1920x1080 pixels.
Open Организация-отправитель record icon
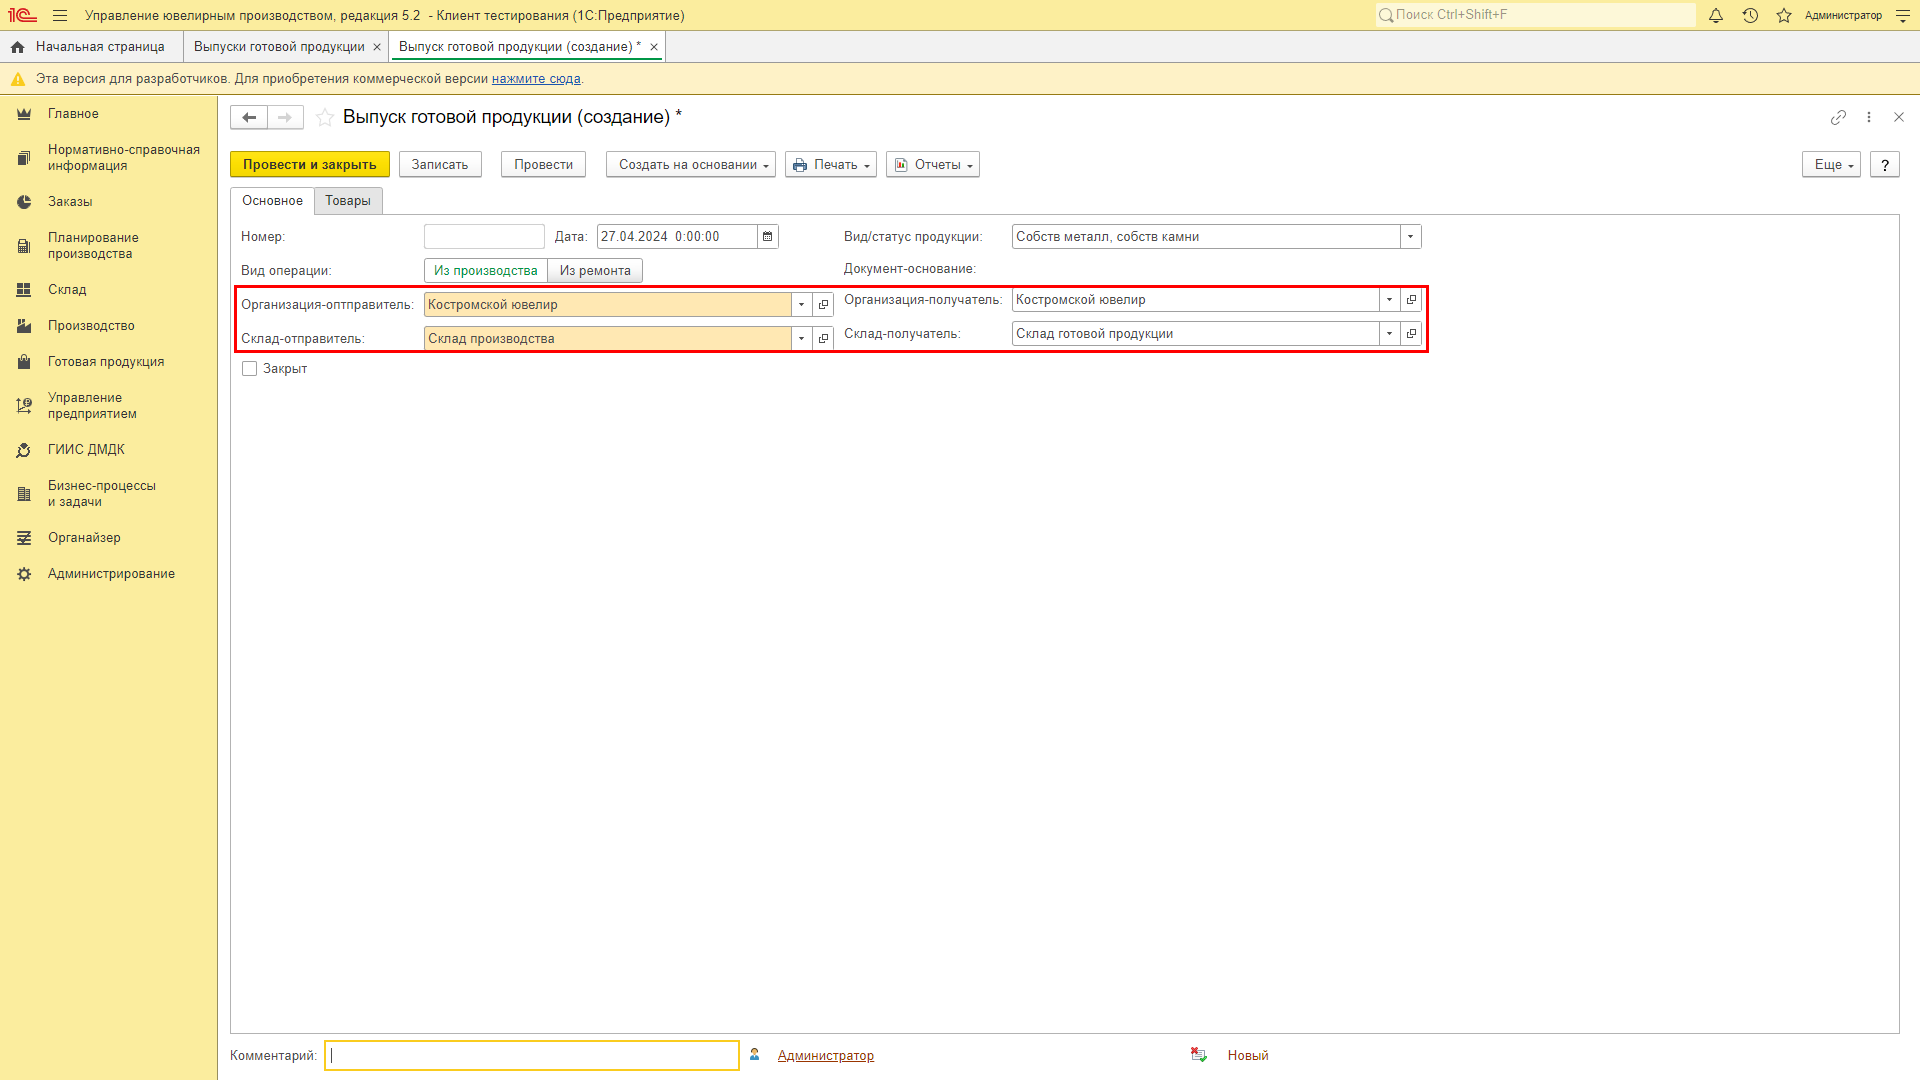coord(823,305)
